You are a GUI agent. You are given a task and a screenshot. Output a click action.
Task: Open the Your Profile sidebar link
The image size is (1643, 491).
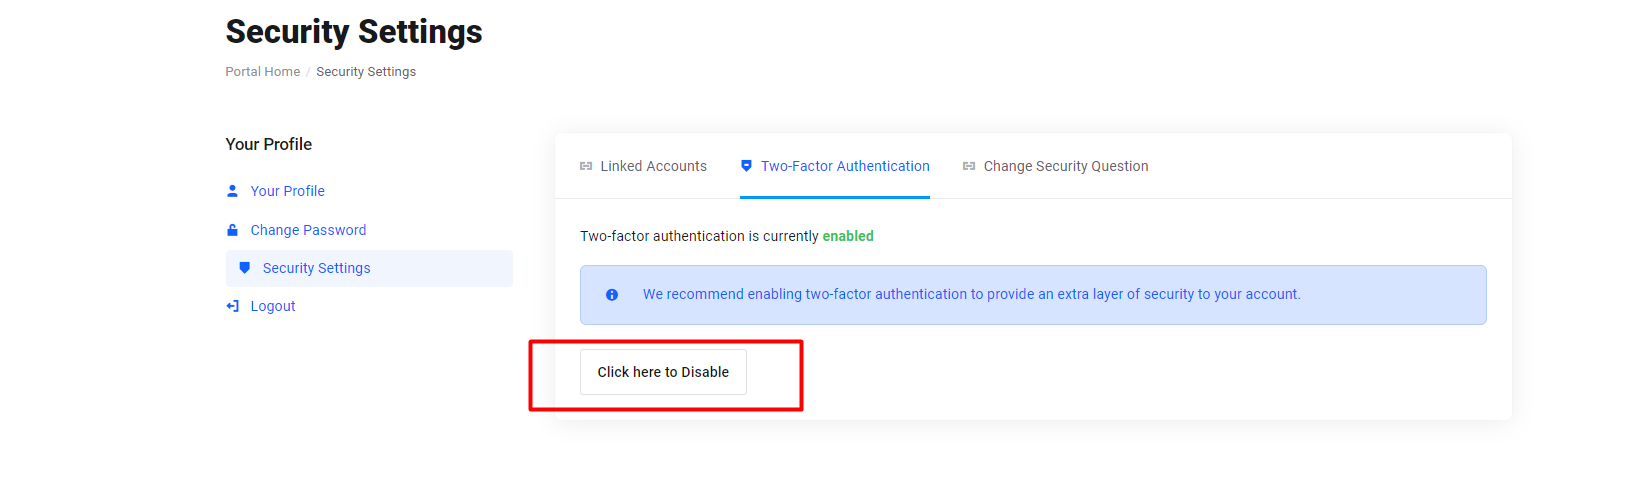287,191
